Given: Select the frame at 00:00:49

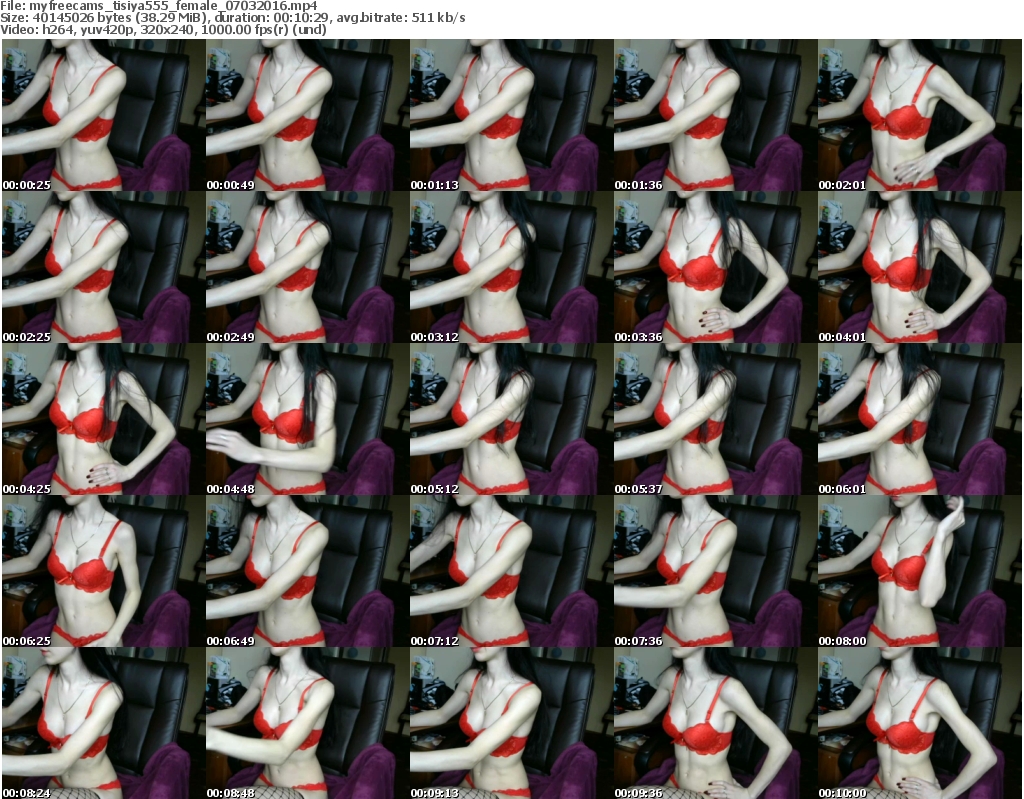Looking at the screenshot, I should pos(308,115).
